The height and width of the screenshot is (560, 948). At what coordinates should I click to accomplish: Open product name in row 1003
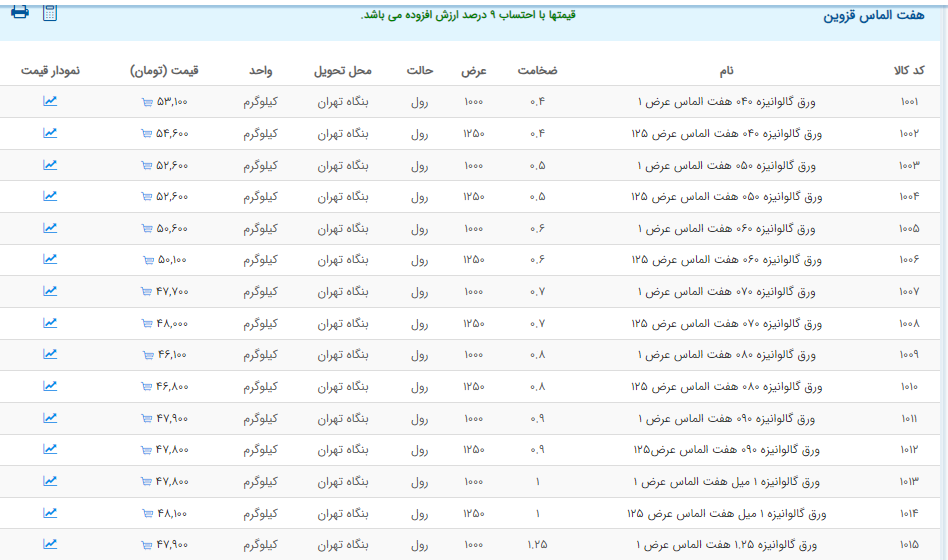coord(727,165)
